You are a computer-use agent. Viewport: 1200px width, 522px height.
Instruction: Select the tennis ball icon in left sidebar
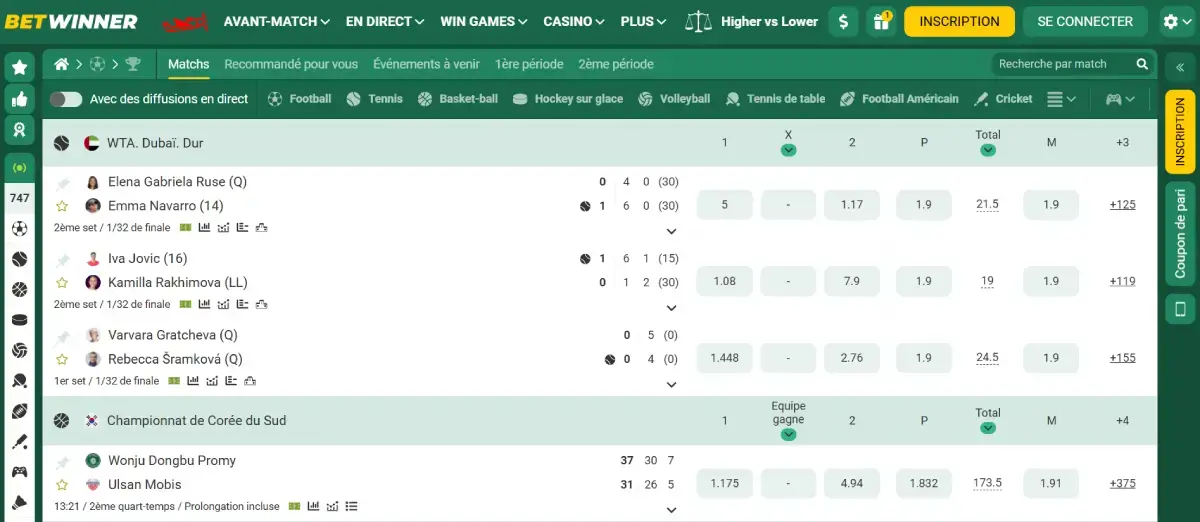(x=19, y=259)
